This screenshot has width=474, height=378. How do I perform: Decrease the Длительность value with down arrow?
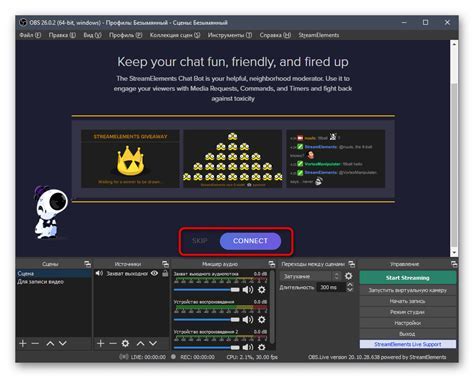click(349, 289)
